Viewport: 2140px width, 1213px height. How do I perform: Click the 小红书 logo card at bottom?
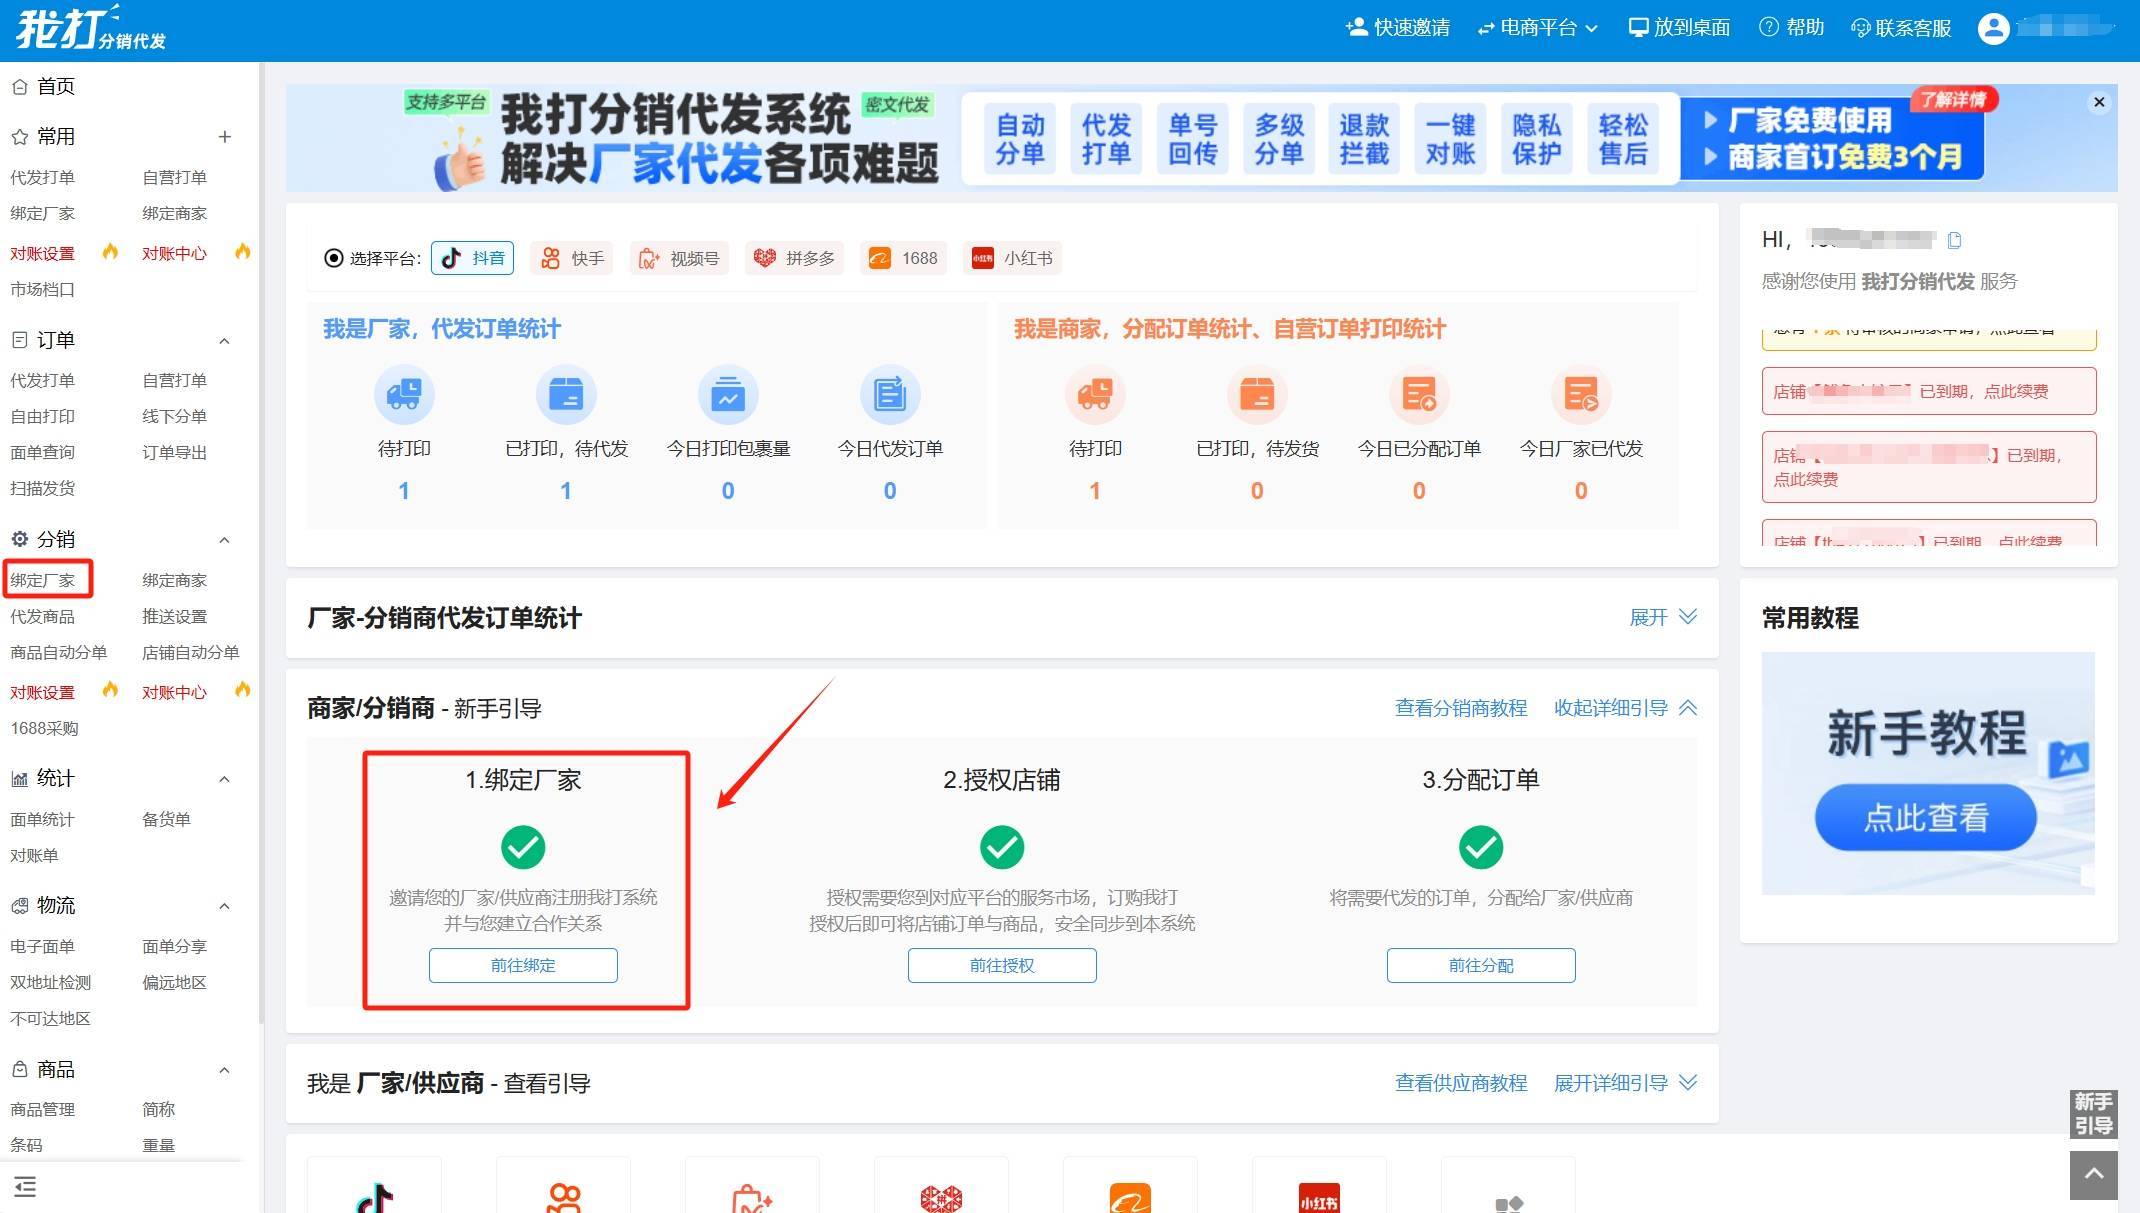click(x=1319, y=1186)
